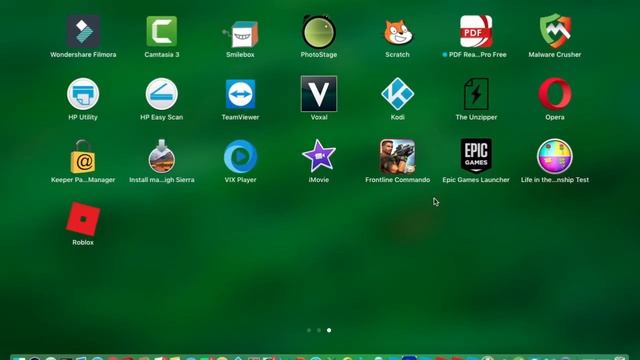Open Wondershare Filmora app
Viewport: 640px width, 360px height.
pyautogui.click(x=83, y=31)
